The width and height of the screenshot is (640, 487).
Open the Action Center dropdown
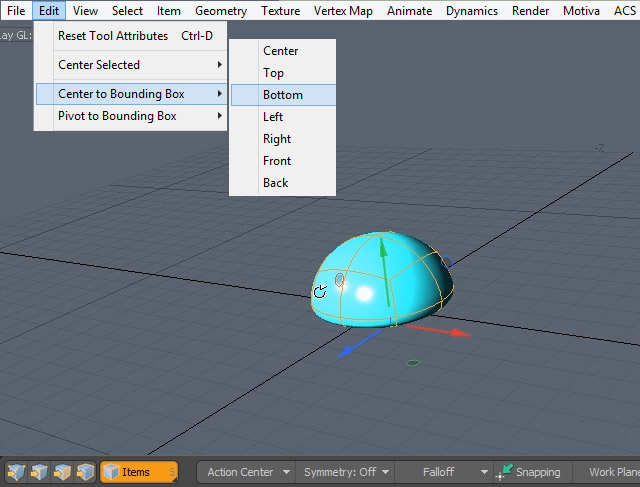[249, 472]
